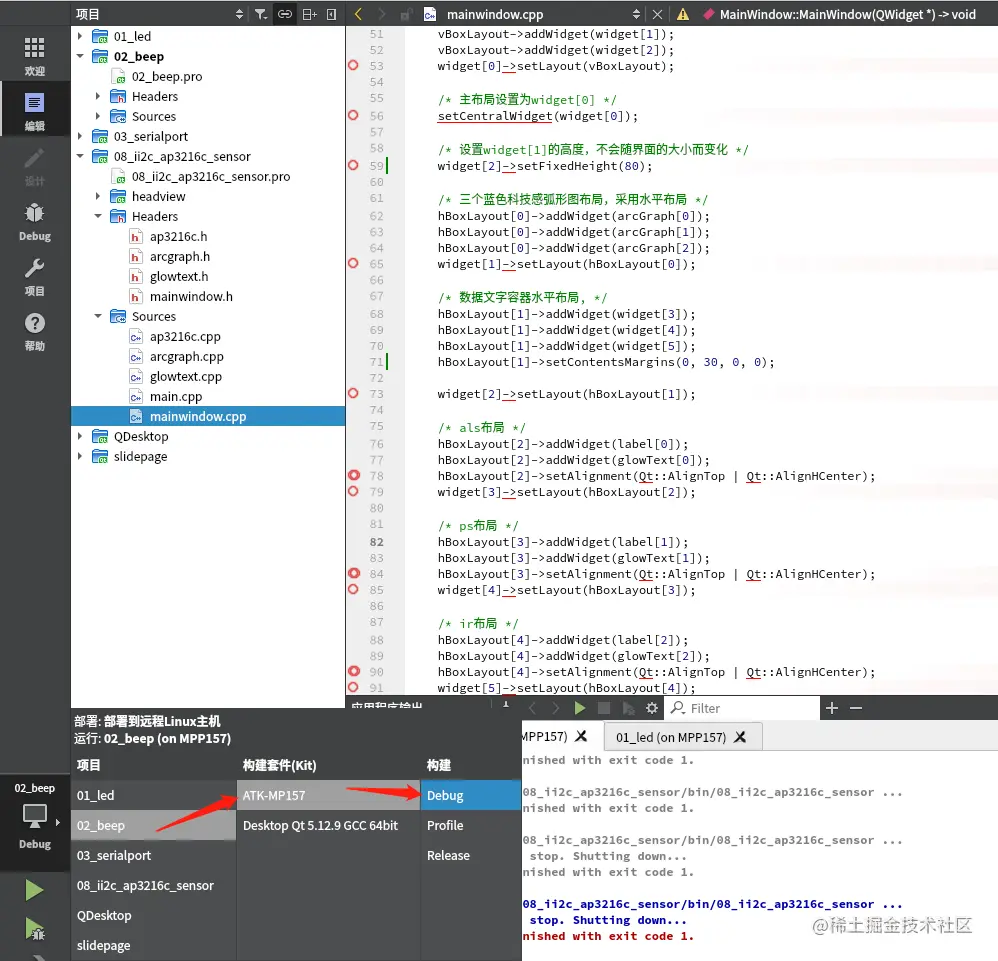Click the filter tree funnel icon
Viewport: 998px width, 961px height.
click(x=261, y=14)
